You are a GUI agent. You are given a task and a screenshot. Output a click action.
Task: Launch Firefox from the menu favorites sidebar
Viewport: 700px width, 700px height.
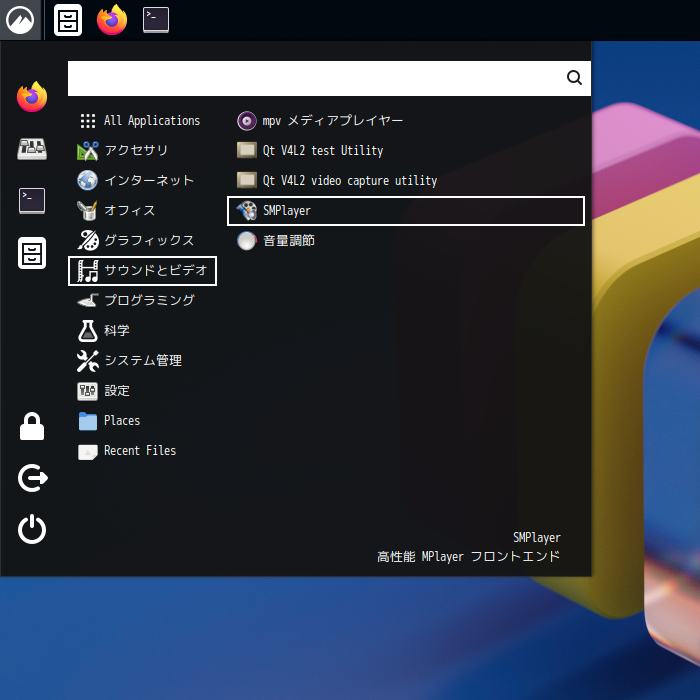[32, 97]
